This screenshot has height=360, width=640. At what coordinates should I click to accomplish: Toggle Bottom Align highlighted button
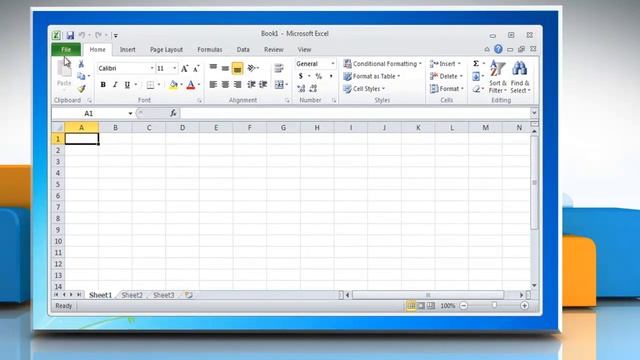pyautogui.click(x=237, y=68)
